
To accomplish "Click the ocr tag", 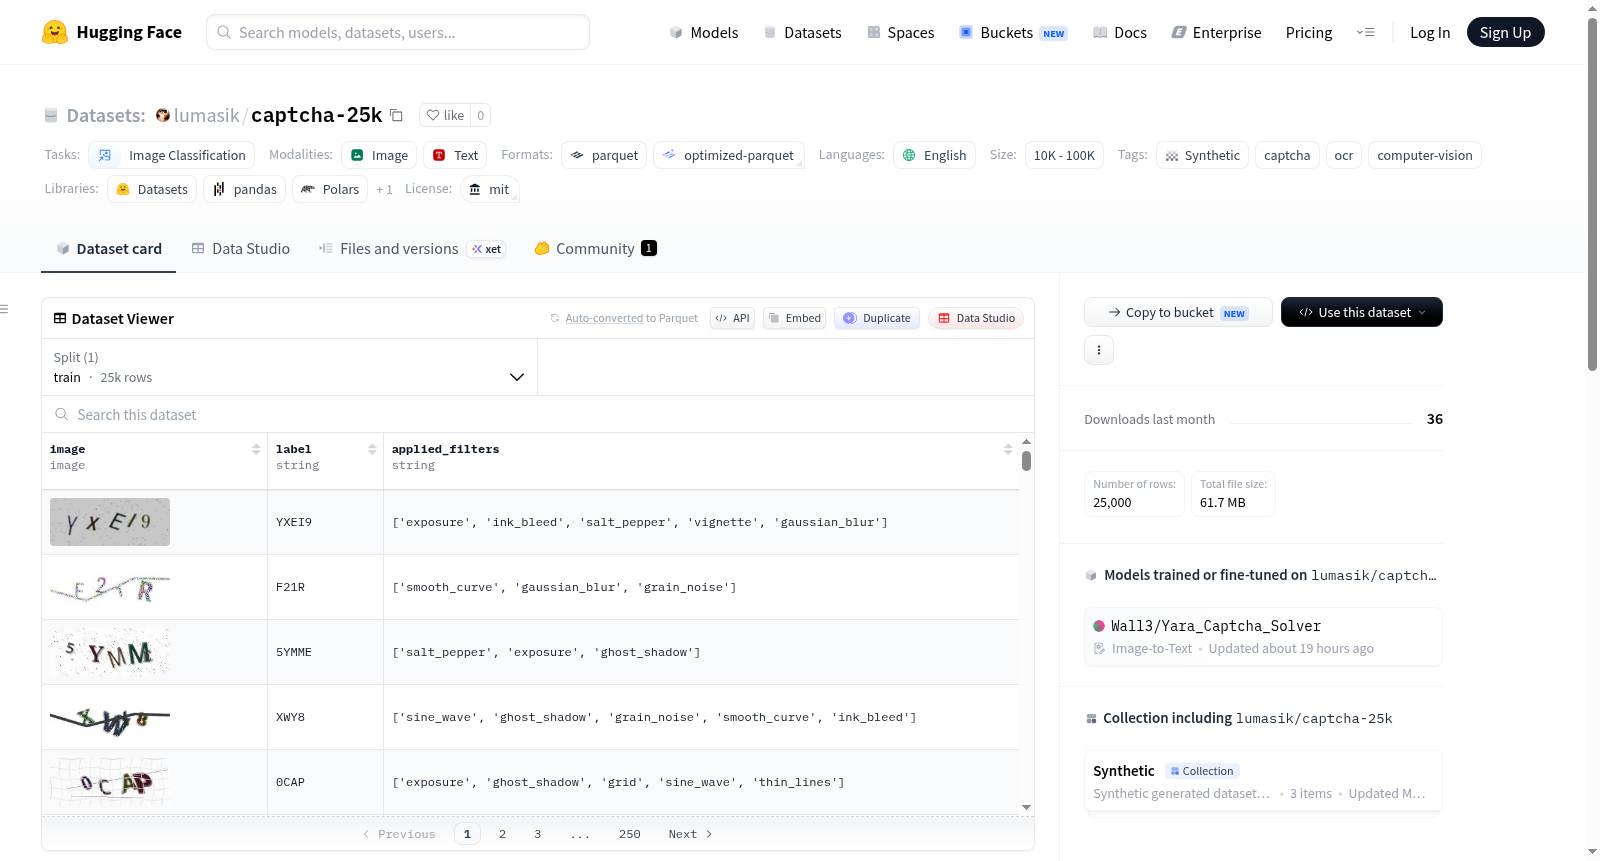I will pyautogui.click(x=1344, y=155).
